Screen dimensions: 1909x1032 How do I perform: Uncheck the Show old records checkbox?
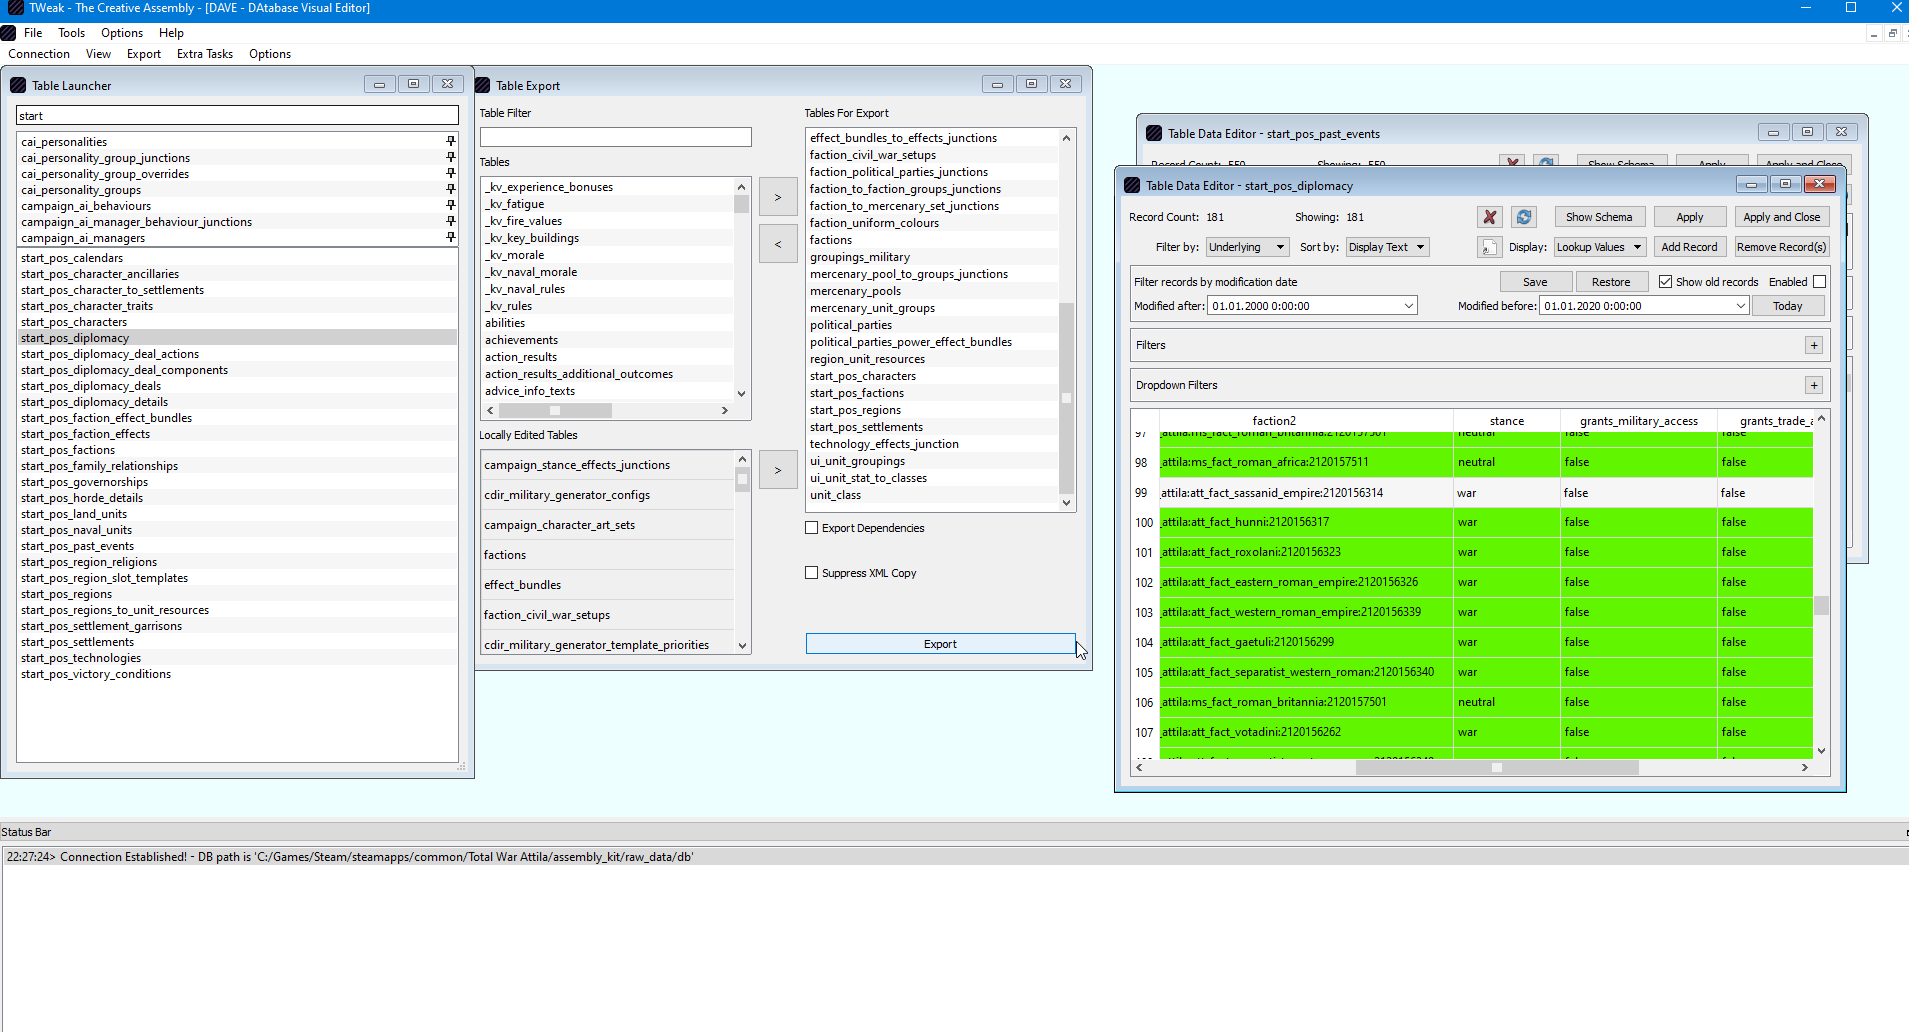(1665, 282)
